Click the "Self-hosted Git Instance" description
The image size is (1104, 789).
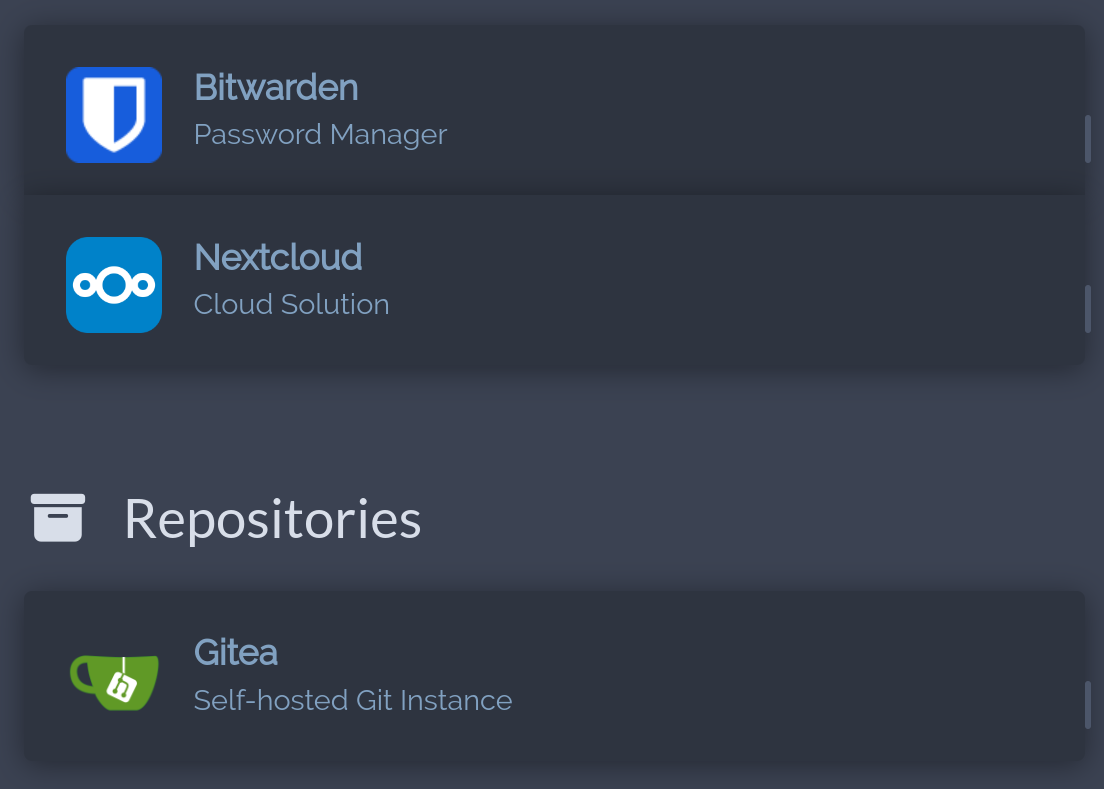point(353,701)
